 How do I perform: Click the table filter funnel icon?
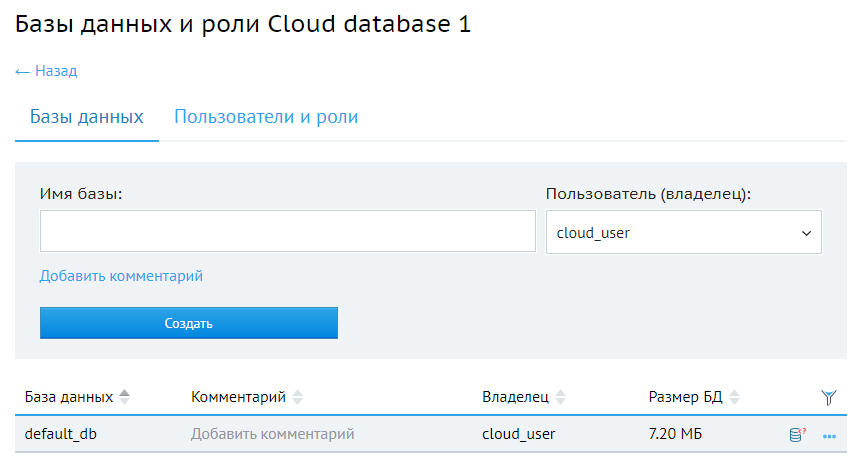click(828, 397)
